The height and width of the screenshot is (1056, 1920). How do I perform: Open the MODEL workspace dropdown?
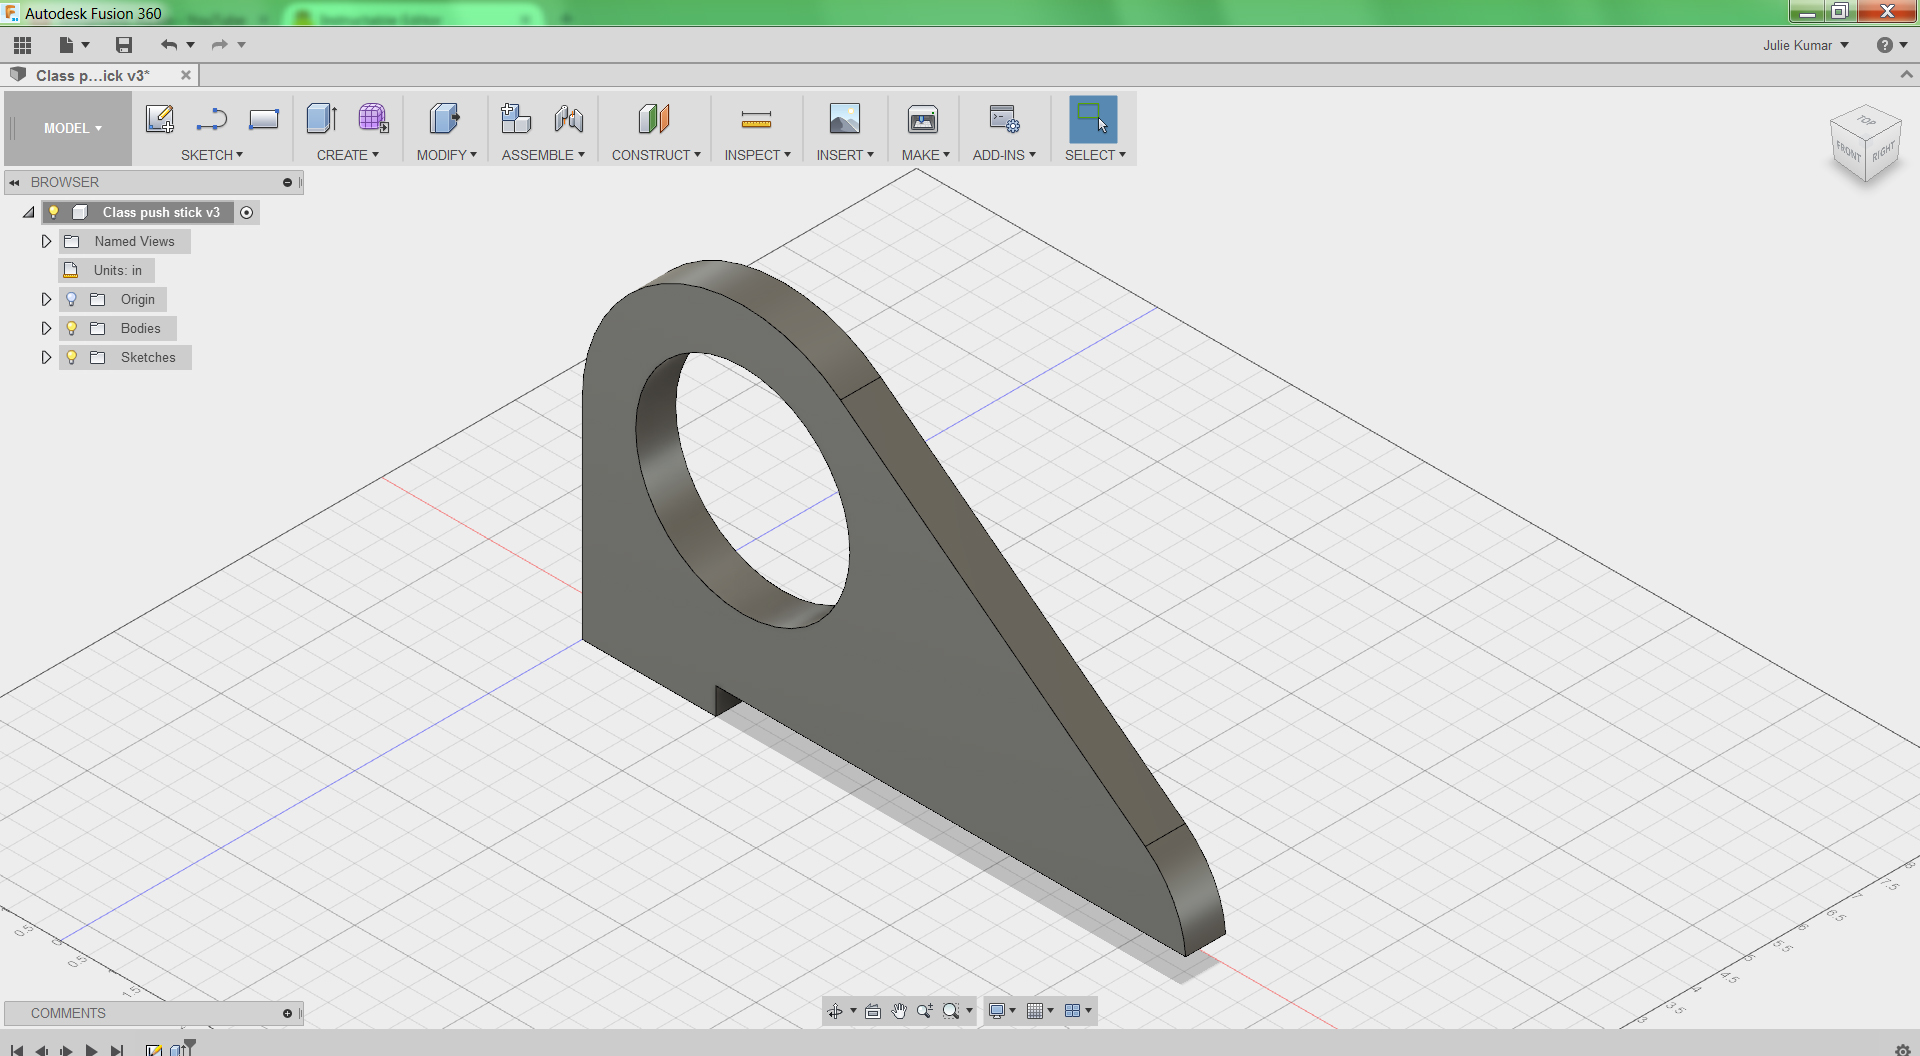[x=72, y=128]
